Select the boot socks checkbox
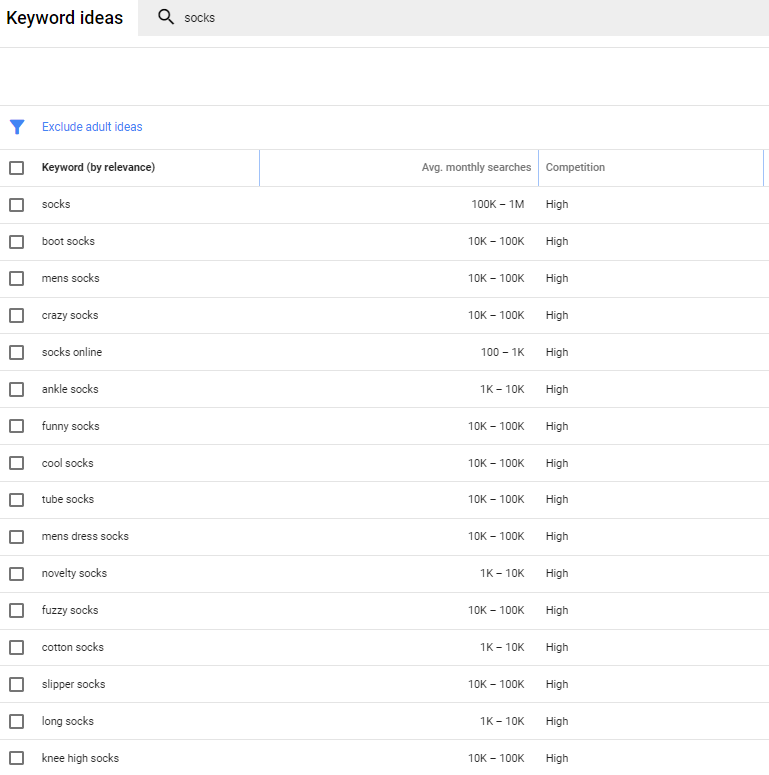Image resolution: width=769 pixels, height=775 pixels. click(x=16, y=242)
